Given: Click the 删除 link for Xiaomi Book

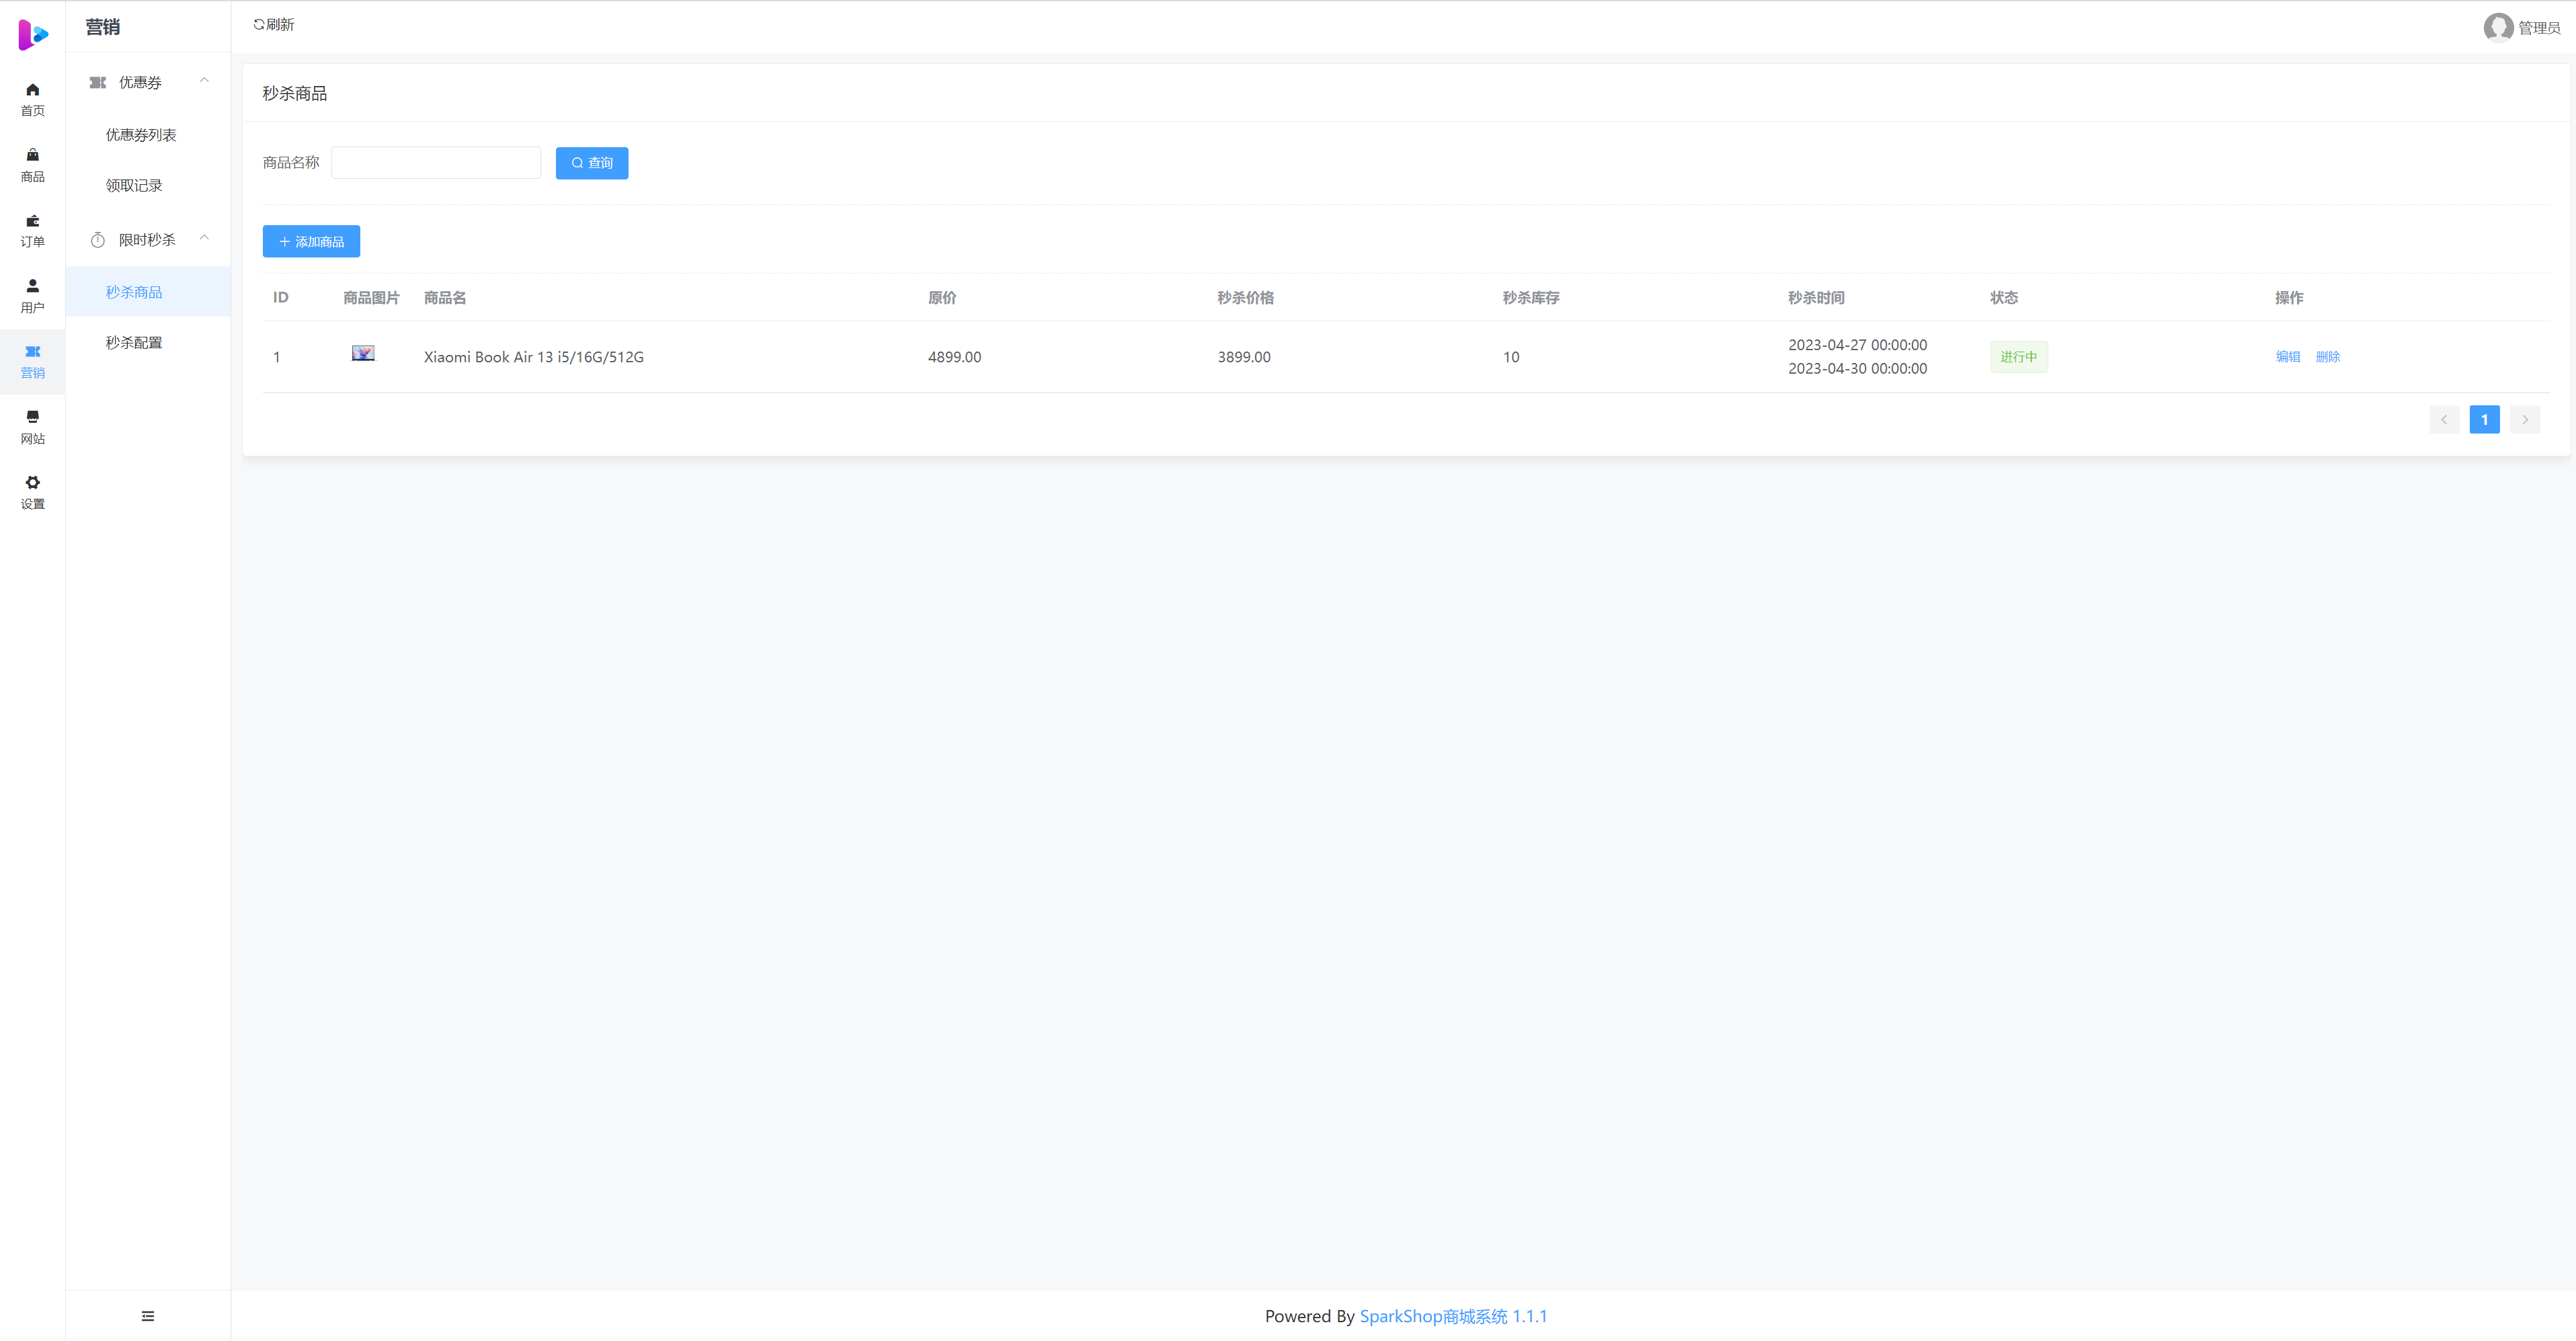Looking at the screenshot, I should (x=2328, y=357).
